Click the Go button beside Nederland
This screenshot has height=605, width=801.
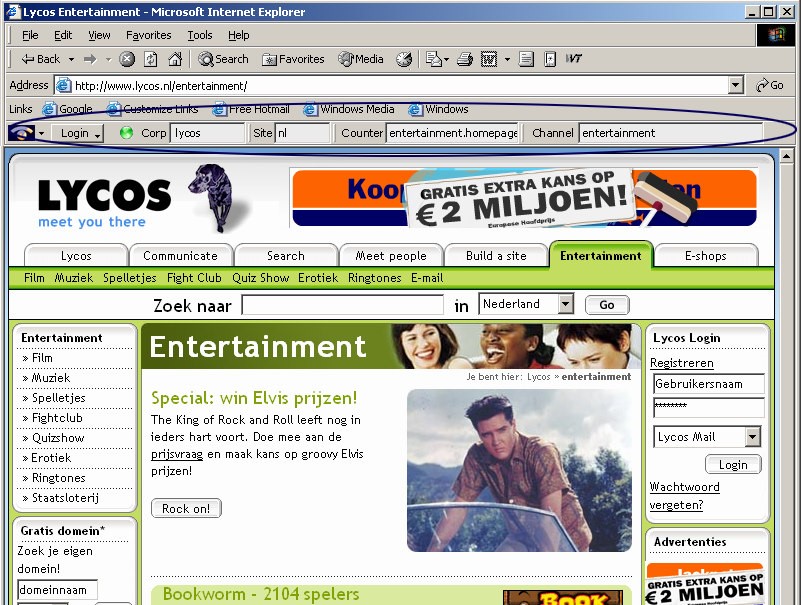click(606, 305)
